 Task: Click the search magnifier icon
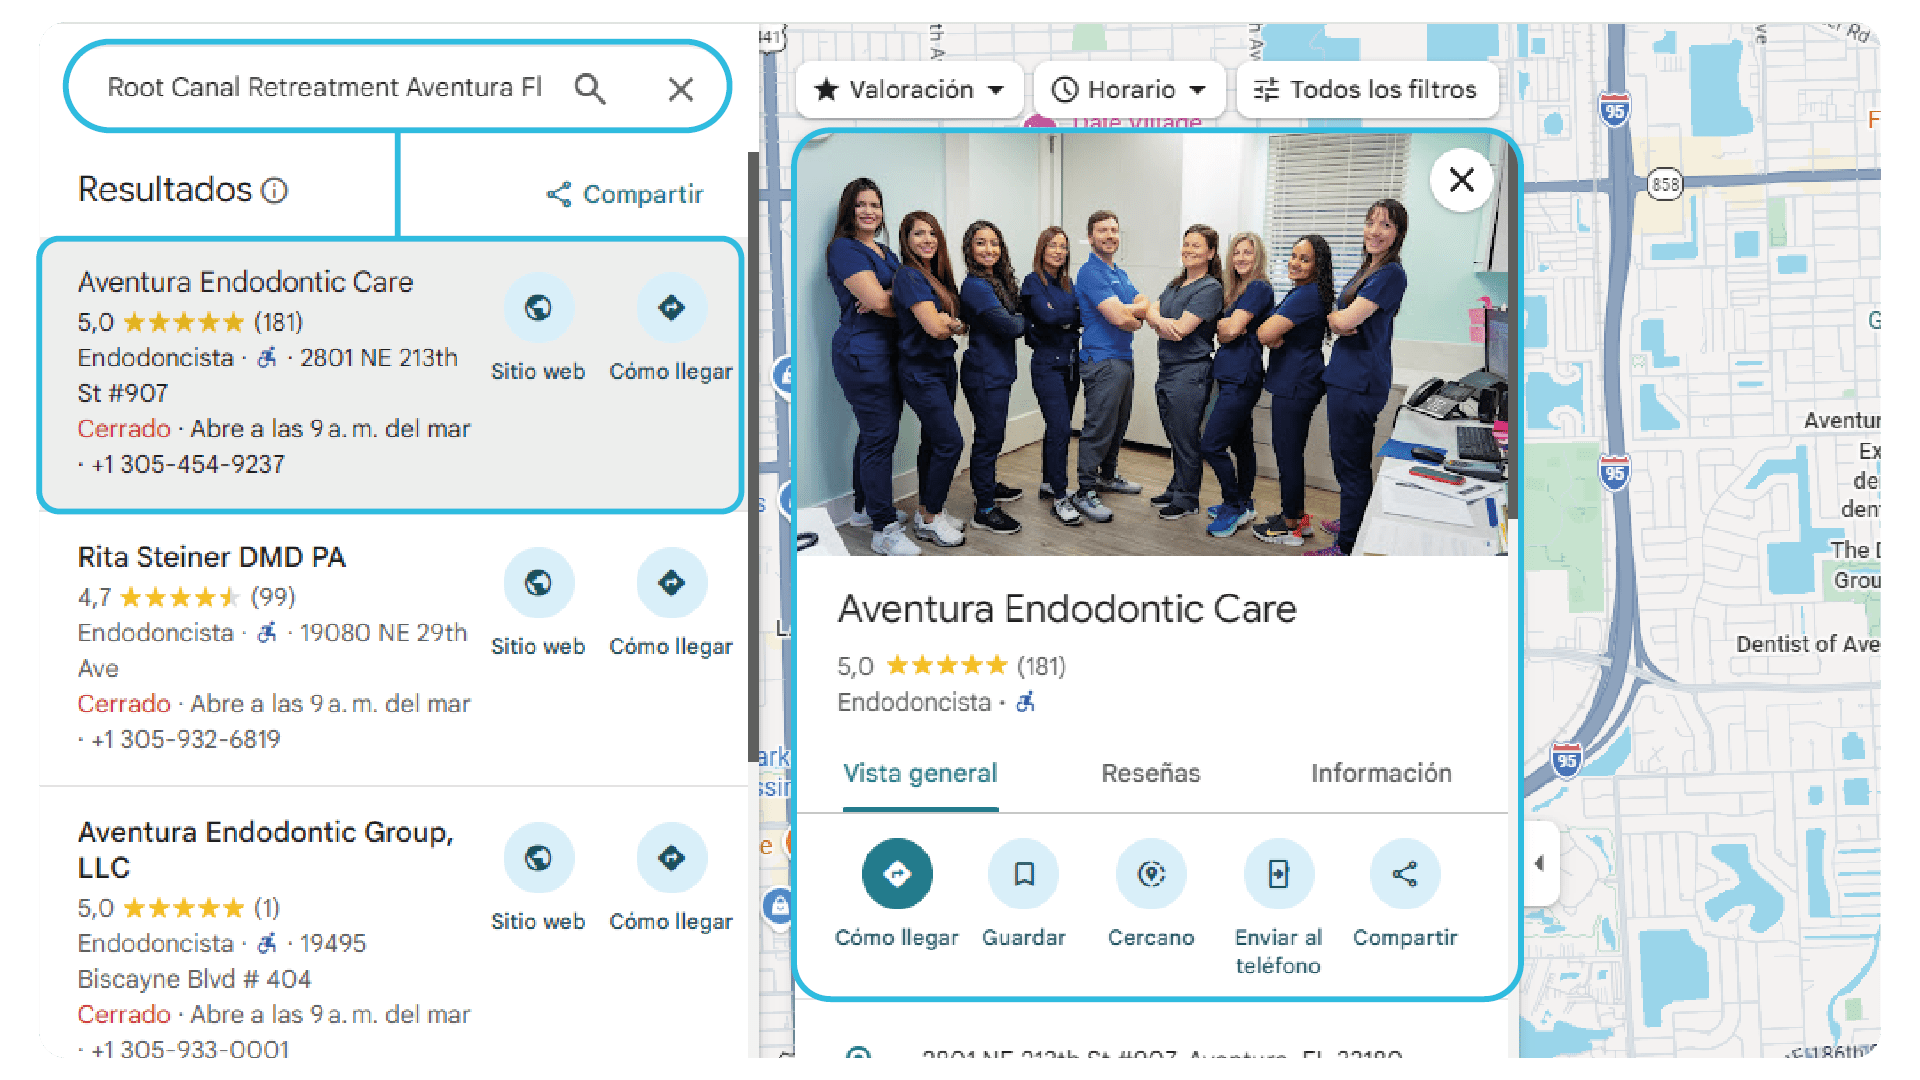[590, 89]
